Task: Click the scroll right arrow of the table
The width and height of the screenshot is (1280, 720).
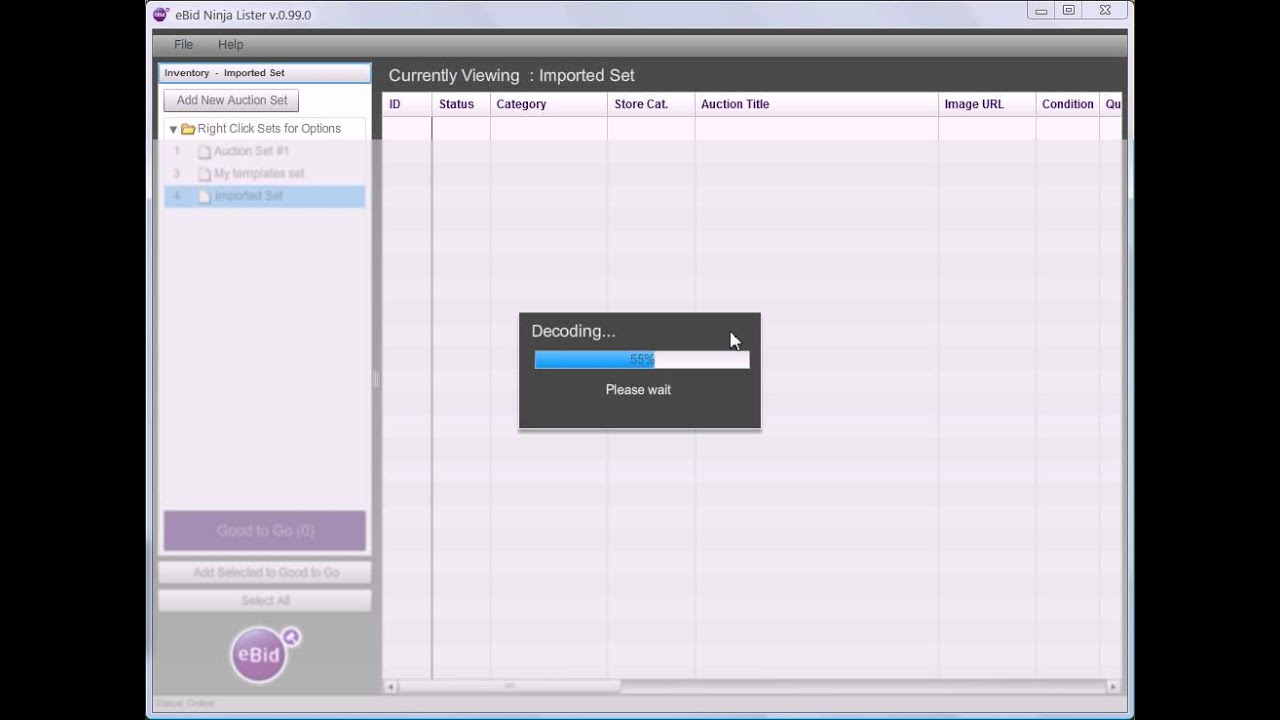Action: pos(1114,686)
